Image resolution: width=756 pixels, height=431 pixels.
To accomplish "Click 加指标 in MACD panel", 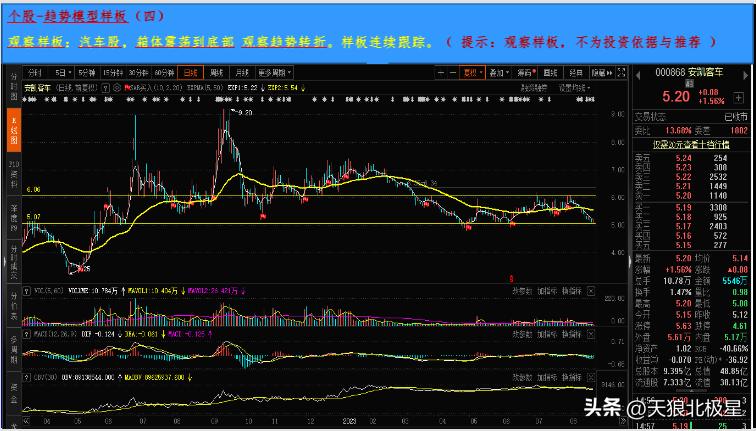I will [x=548, y=334].
